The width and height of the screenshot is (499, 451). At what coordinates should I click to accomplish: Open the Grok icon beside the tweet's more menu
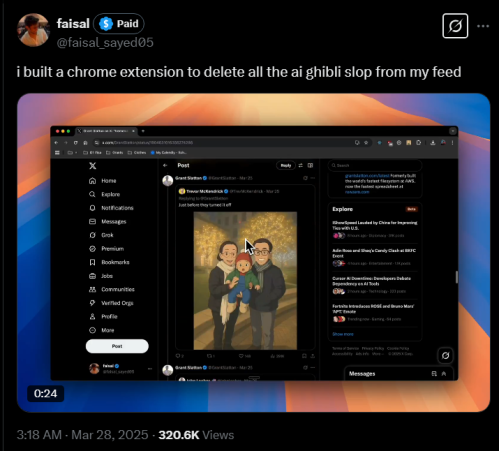coord(455,26)
